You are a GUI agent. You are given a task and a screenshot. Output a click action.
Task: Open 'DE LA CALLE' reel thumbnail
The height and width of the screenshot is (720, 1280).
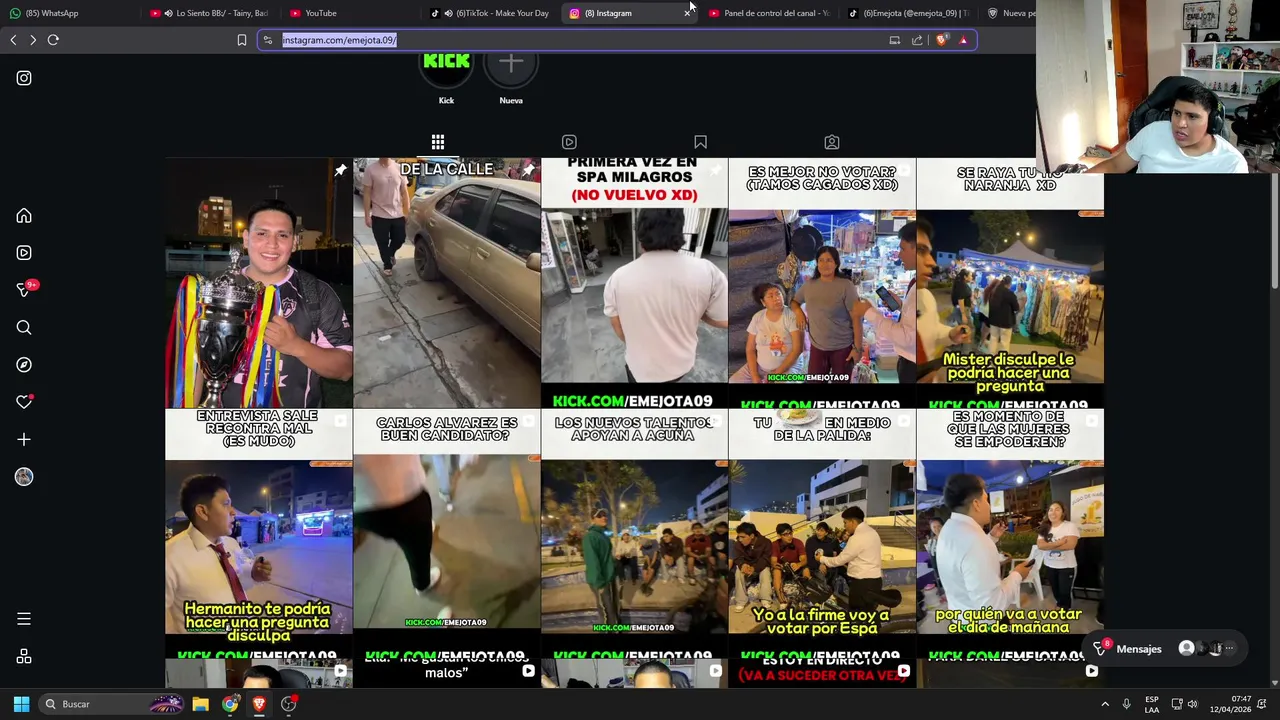447,283
